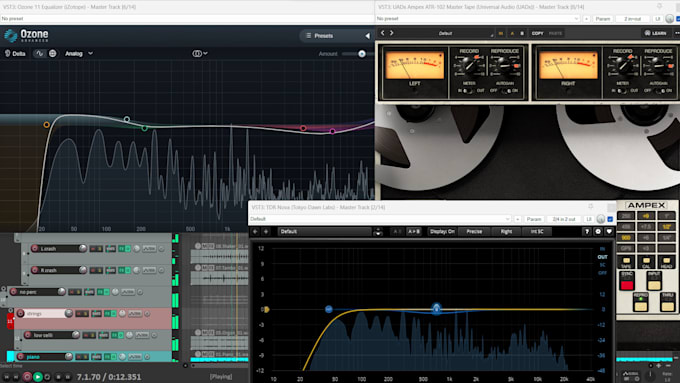Viewport: 680px width, 383px height.
Task: Click the transport Pause button
Action: click(x=68, y=377)
